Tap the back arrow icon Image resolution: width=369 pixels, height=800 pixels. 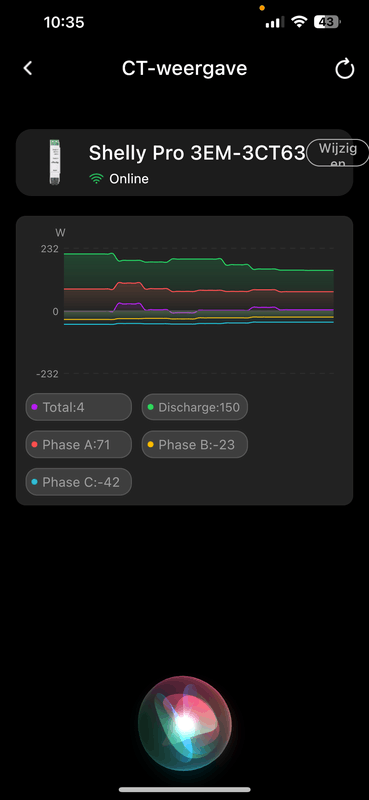[28, 68]
